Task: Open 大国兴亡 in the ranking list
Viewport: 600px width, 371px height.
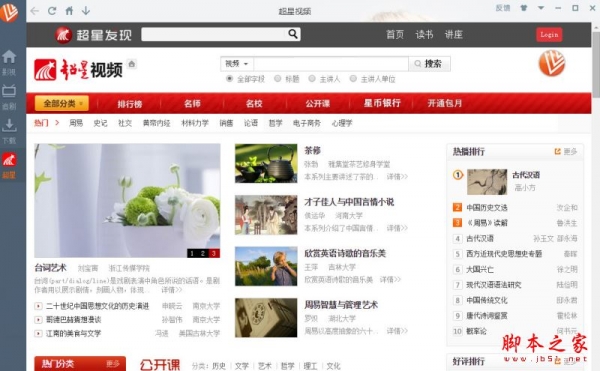Action: pyautogui.click(x=480, y=269)
